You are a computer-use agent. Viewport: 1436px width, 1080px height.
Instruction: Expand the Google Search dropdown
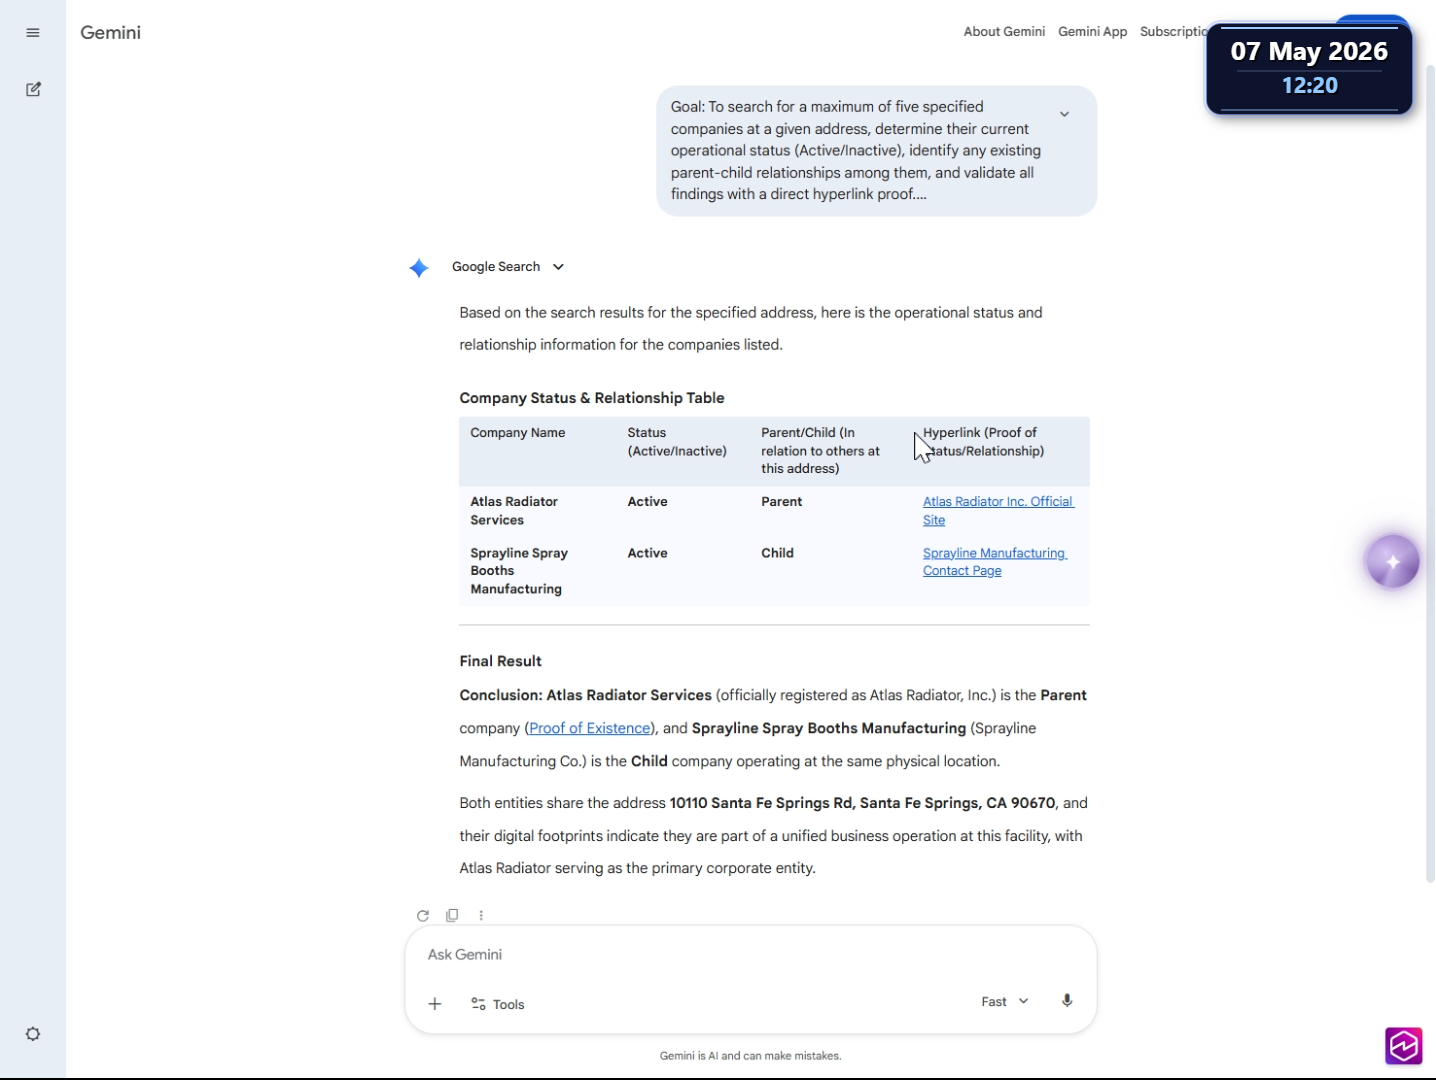tap(508, 267)
